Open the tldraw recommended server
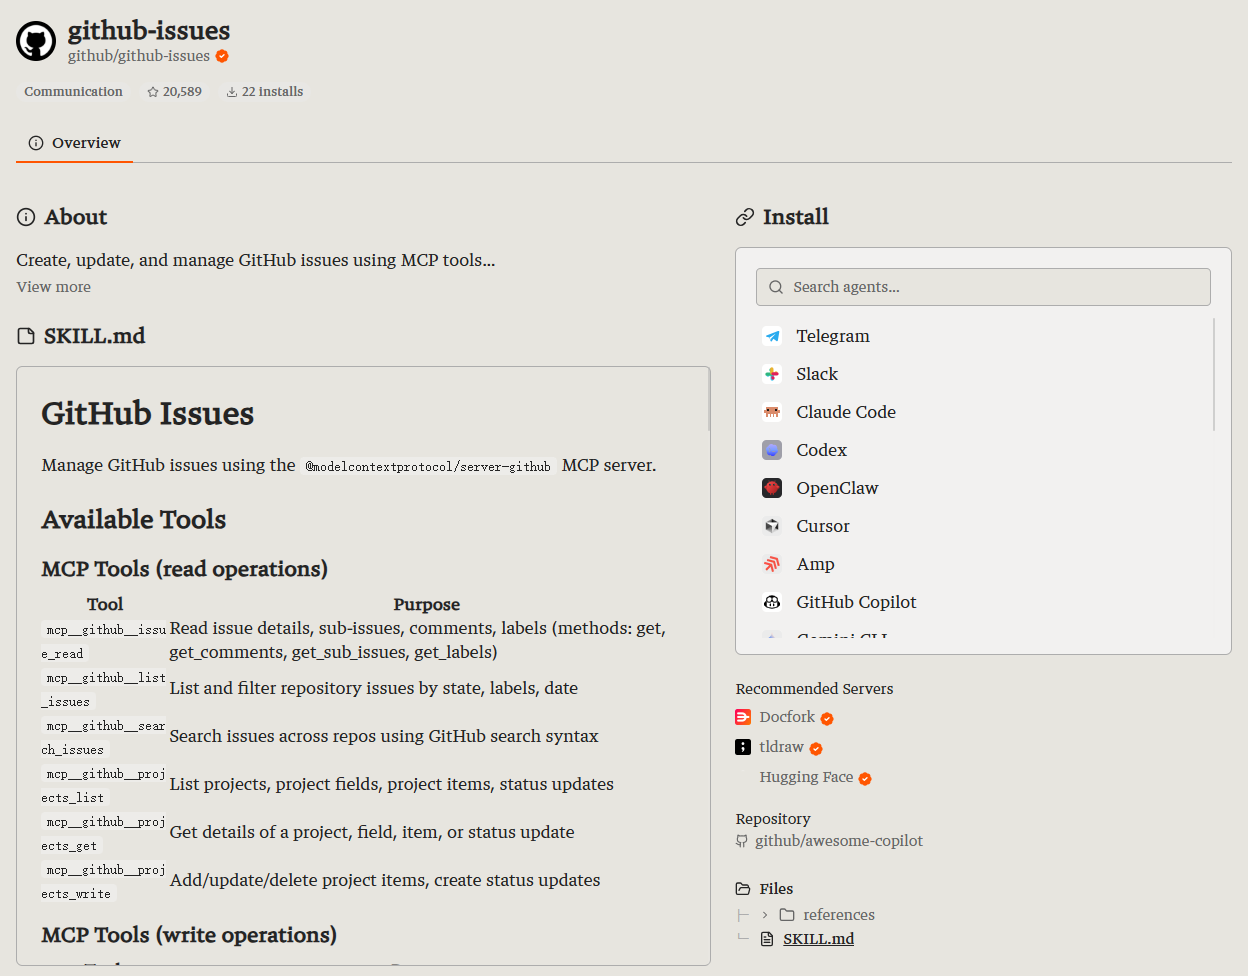This screenshot has width=1248, height=976. pos(782,747)
